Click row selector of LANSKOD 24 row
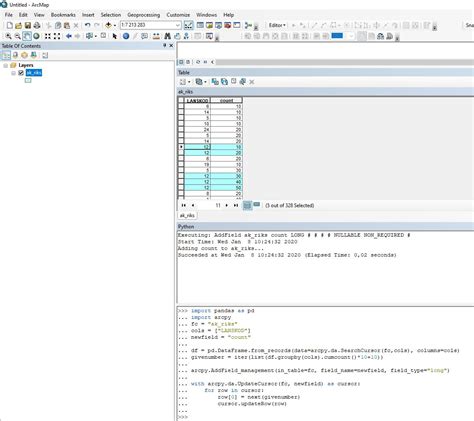474x421 pixels. tap(181, 130)
